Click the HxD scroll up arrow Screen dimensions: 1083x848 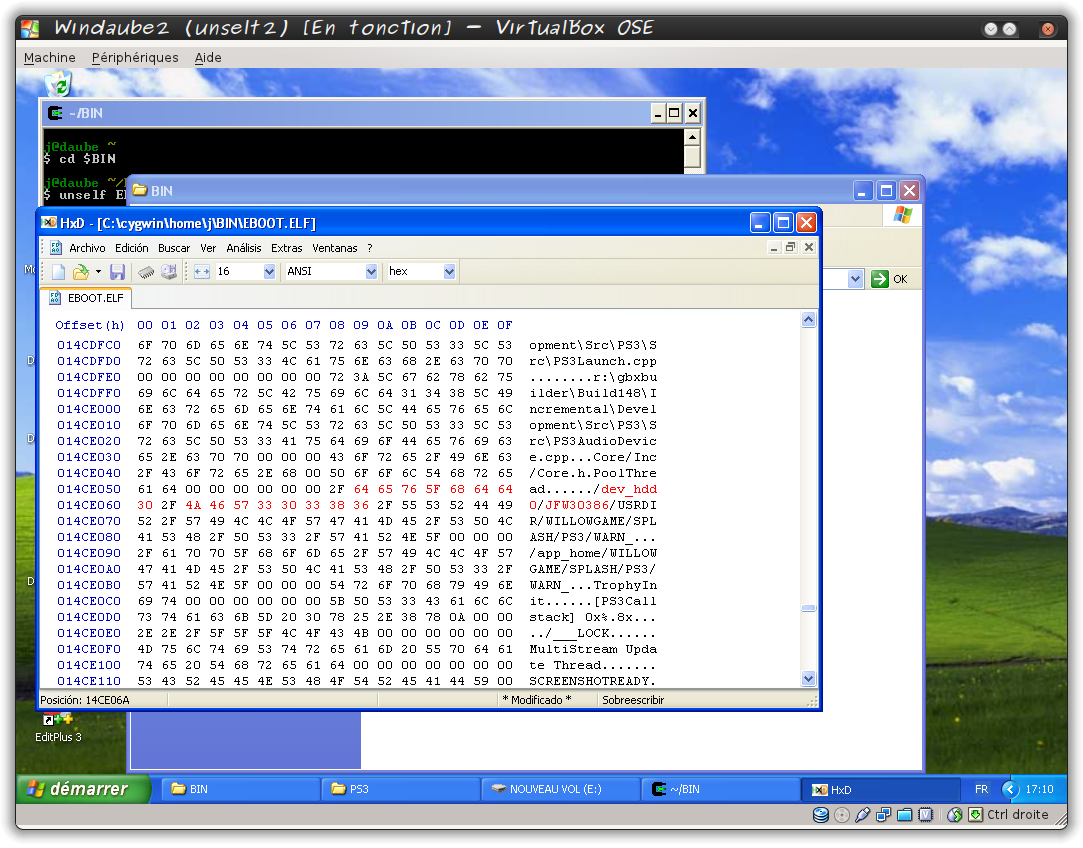tap(809, 320)
